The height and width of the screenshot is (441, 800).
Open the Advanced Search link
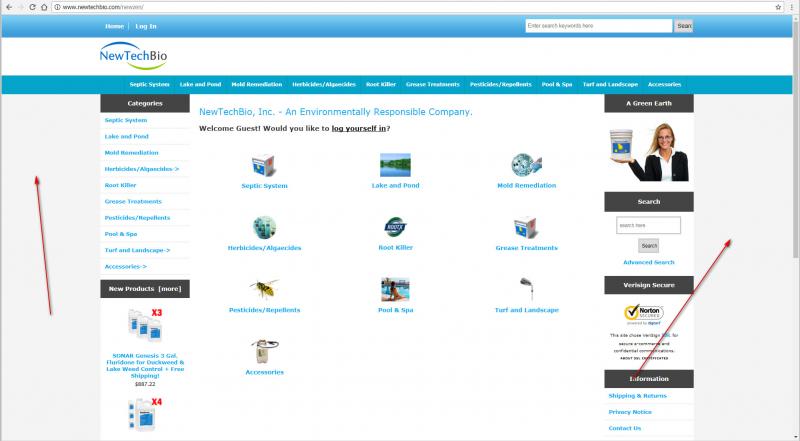pyautogui.click(x=648, y=262)
